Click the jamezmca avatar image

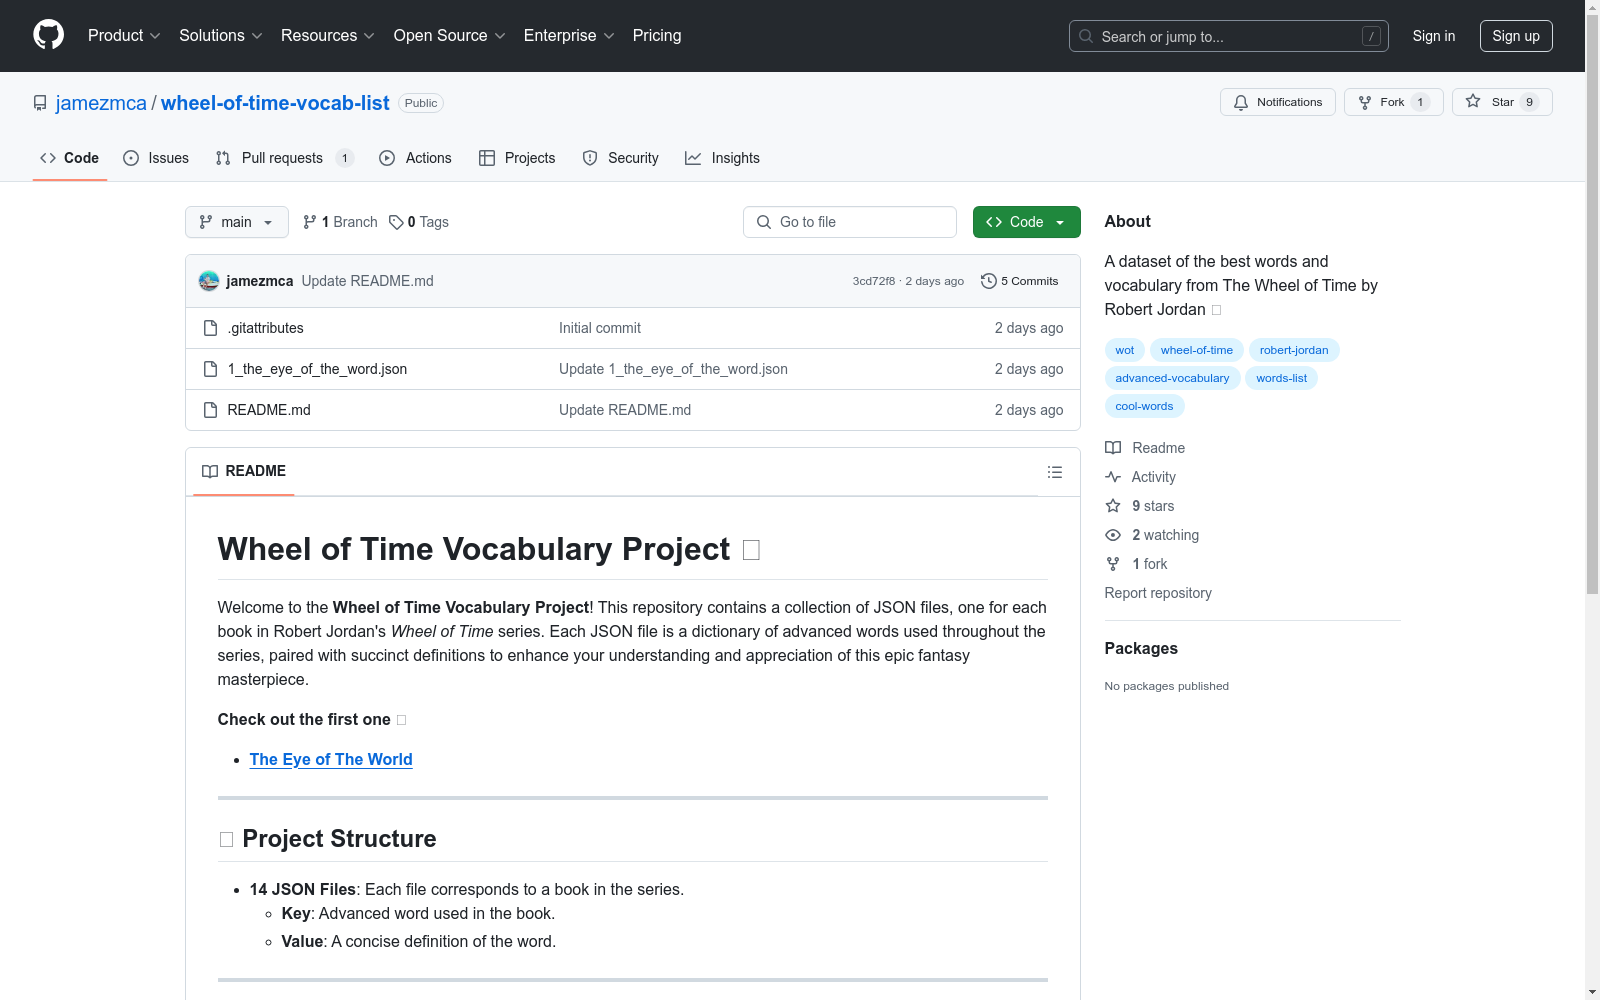coord(209,281)
